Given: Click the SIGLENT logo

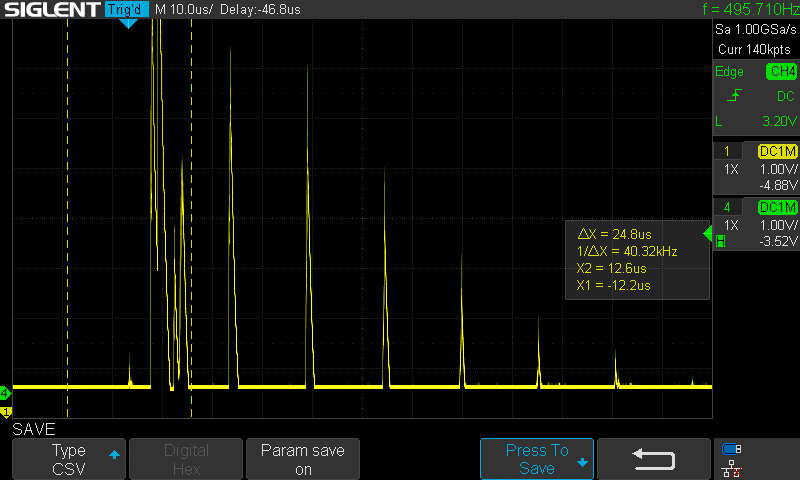Looking at the screenshot, I should click(x=53, y=9).
